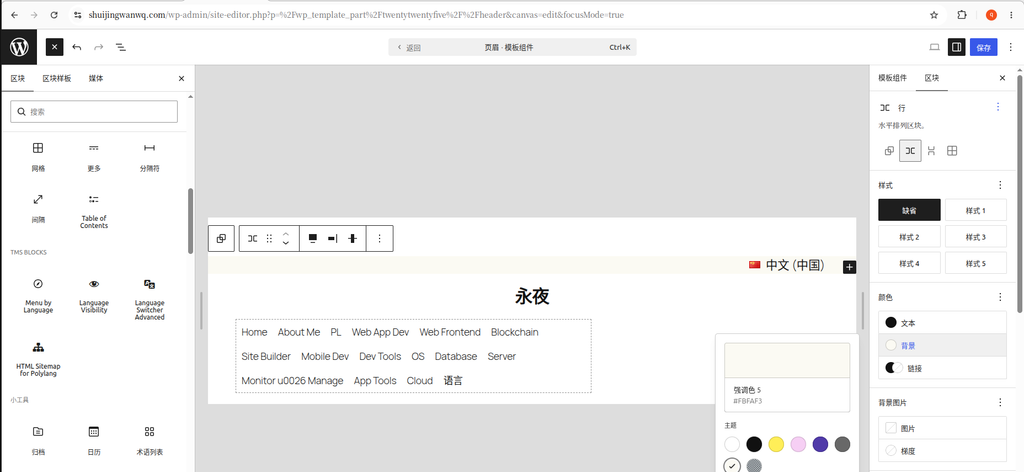Undo the last editor change
Screen dimensions: 1024x472
click(77, 47)
